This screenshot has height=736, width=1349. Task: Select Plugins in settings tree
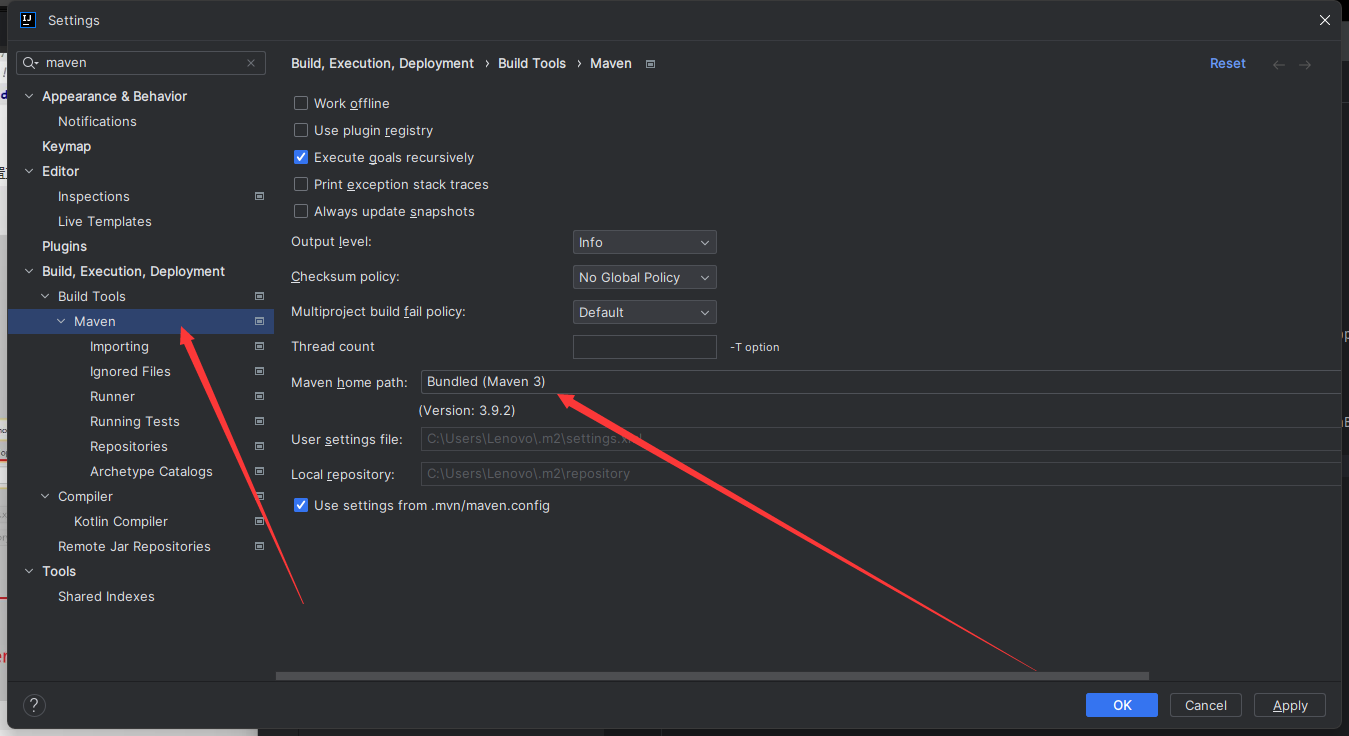click(64, 246)
